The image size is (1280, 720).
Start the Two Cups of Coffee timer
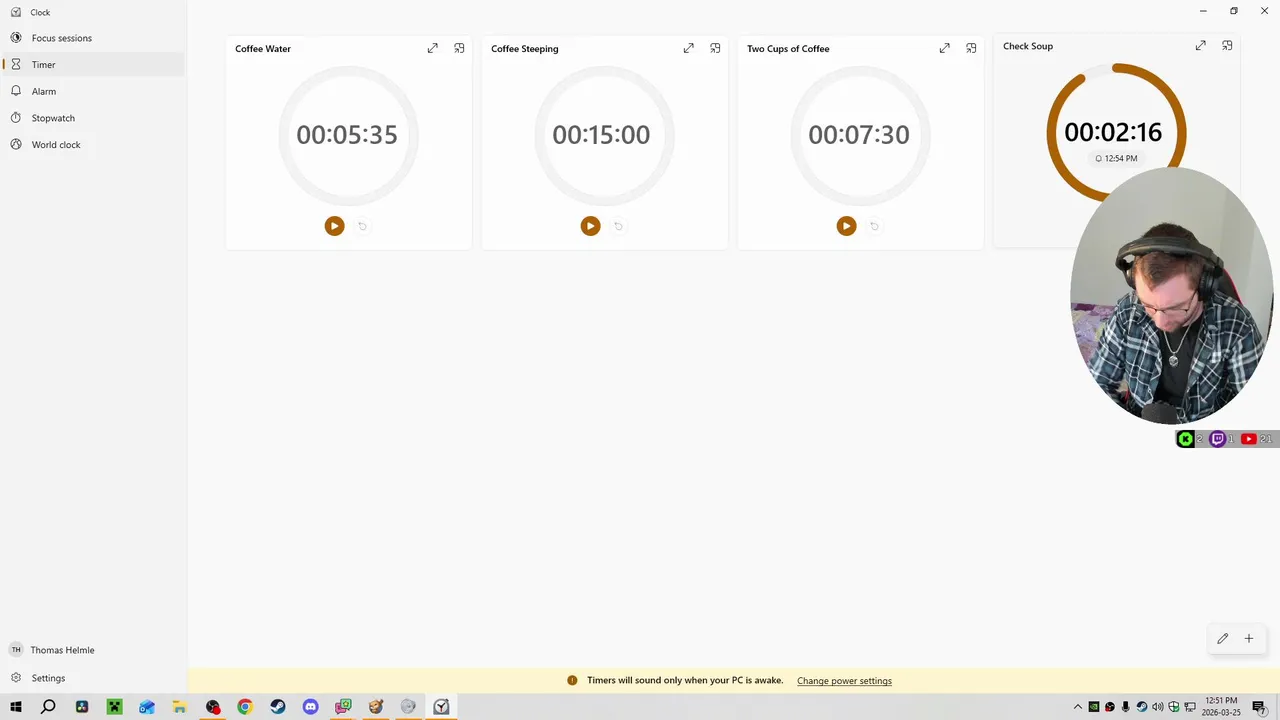click(846, 226)
